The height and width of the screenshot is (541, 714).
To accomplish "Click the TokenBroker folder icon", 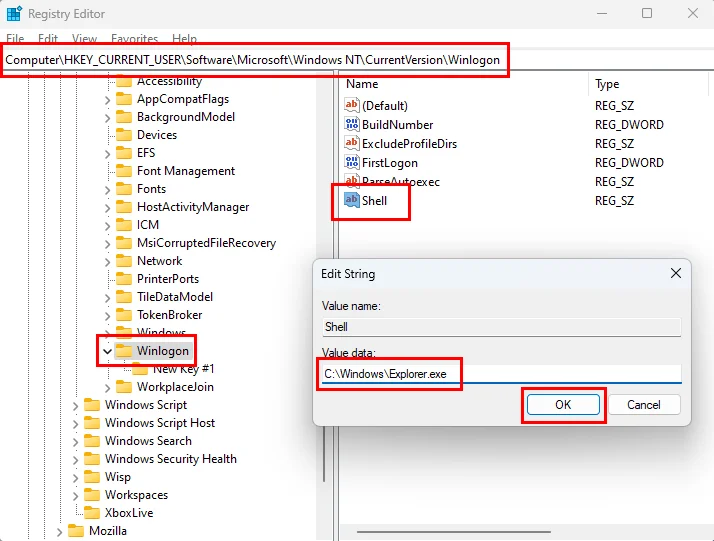I will pos(124,315).
